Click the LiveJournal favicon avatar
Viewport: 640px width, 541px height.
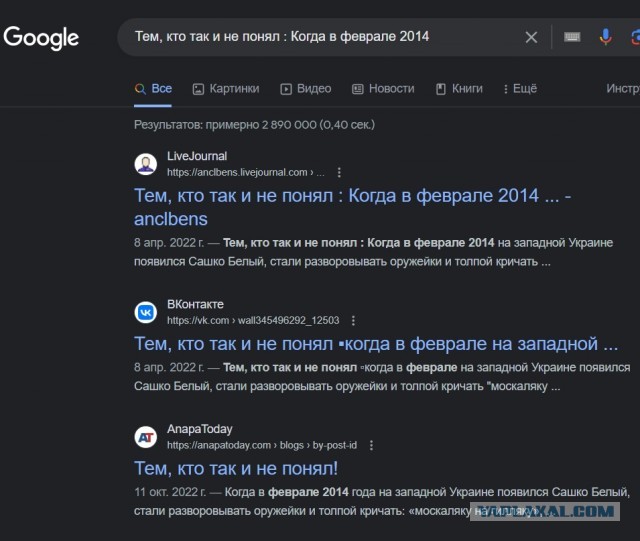[x=146, y=164]
